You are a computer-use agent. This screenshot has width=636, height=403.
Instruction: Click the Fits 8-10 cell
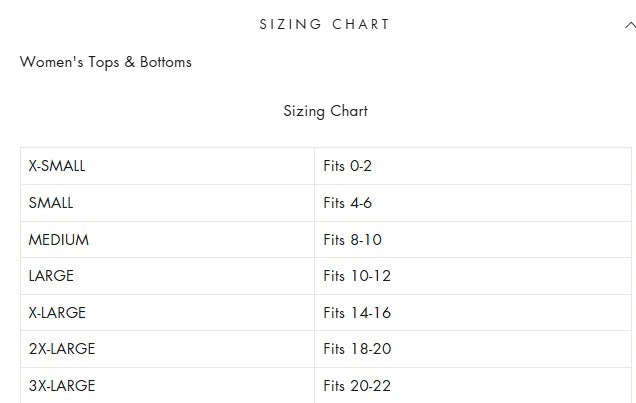(x=352, y=240)
